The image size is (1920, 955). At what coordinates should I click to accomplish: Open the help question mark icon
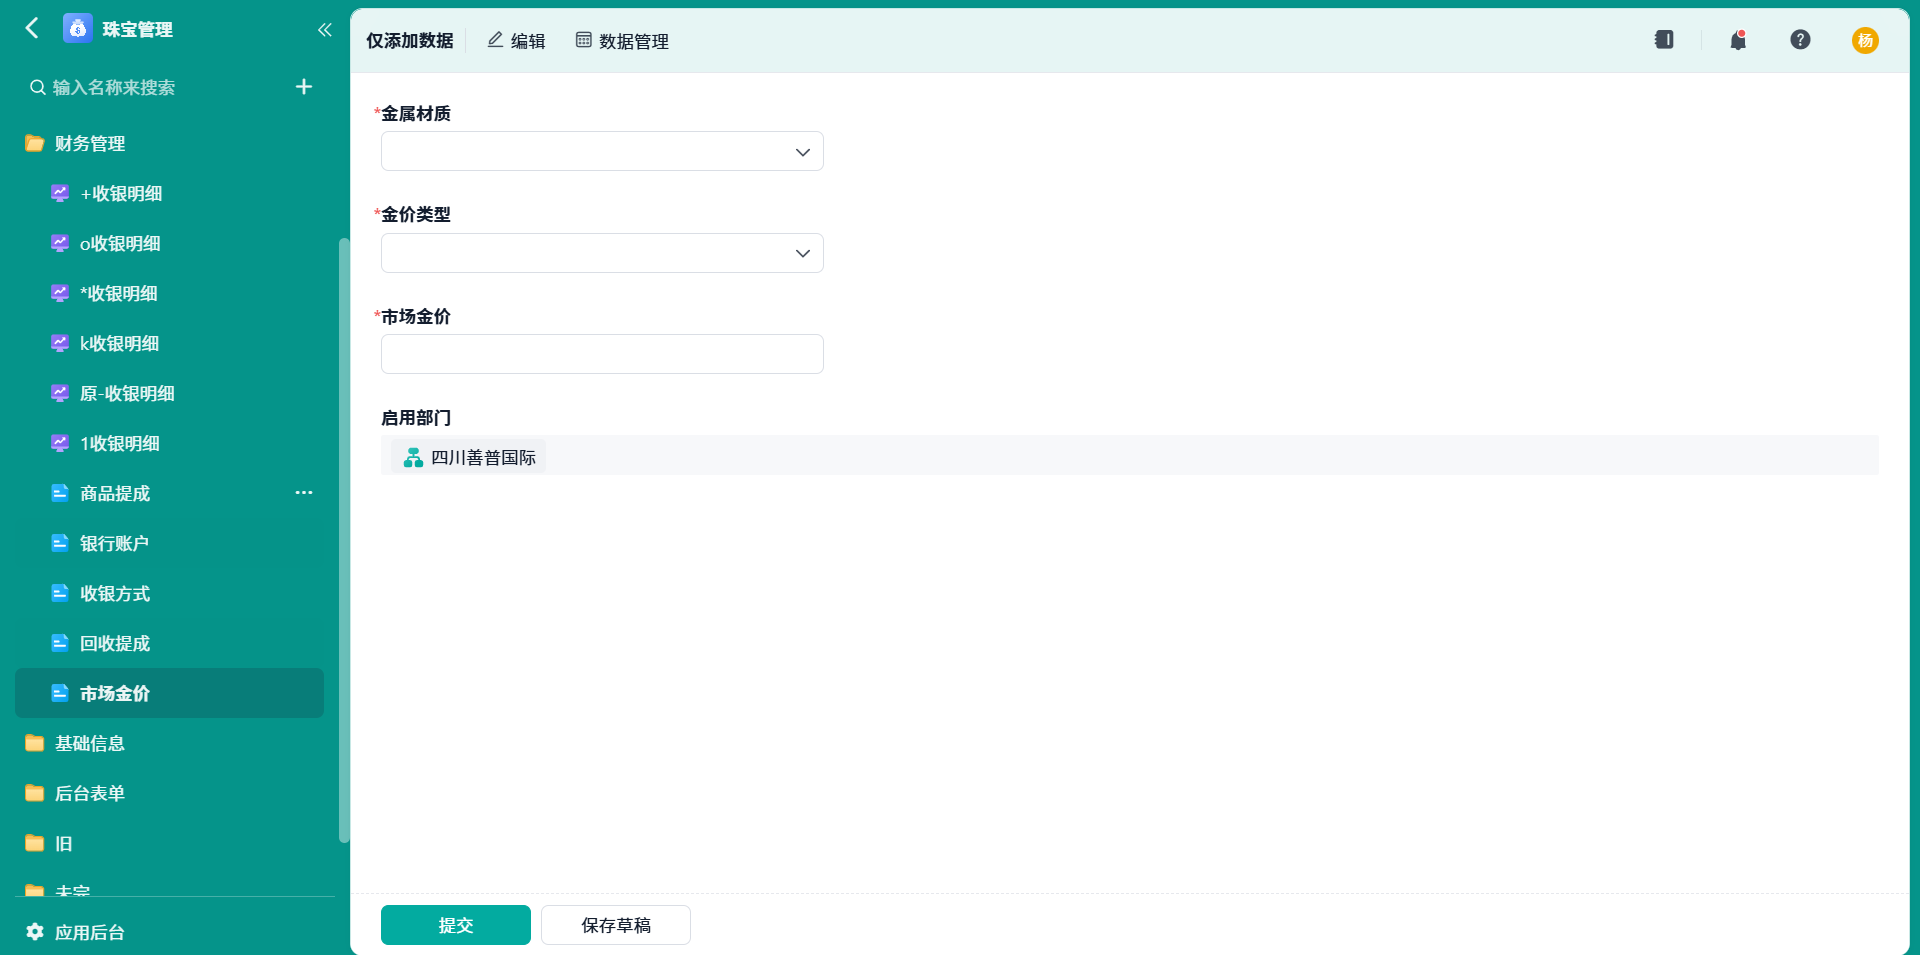(x=1800, y=40)
